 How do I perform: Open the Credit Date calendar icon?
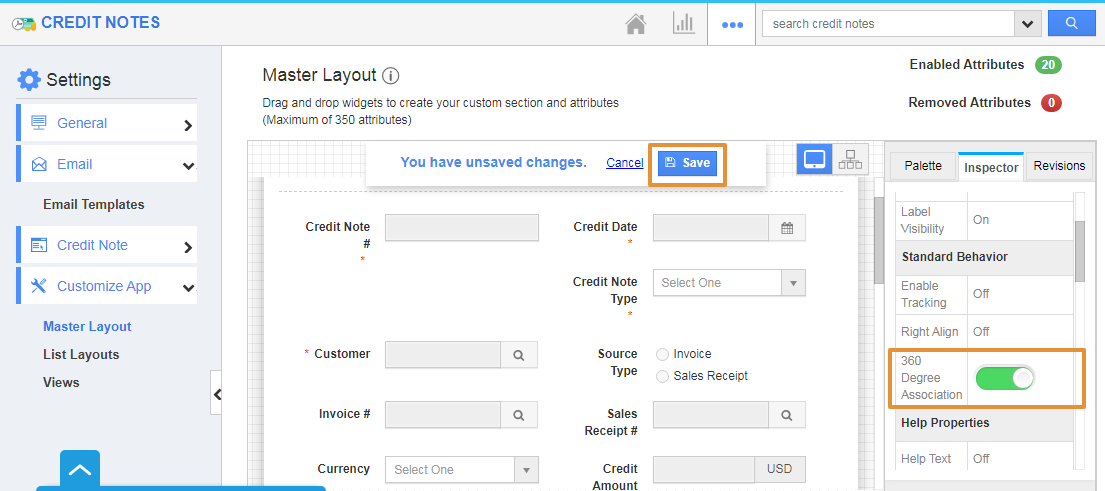[x=787, y=228]
